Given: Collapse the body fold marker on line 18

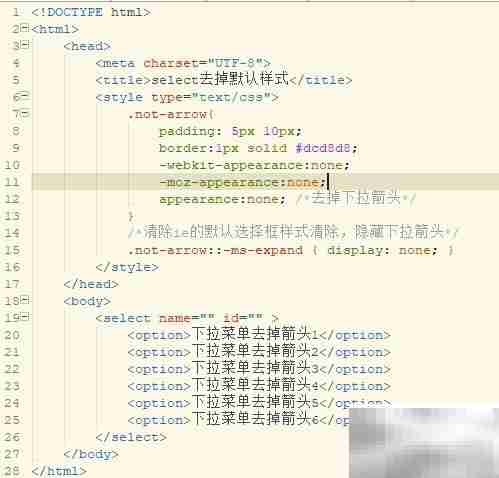Looking at the screenshot, I should point(25,300).
